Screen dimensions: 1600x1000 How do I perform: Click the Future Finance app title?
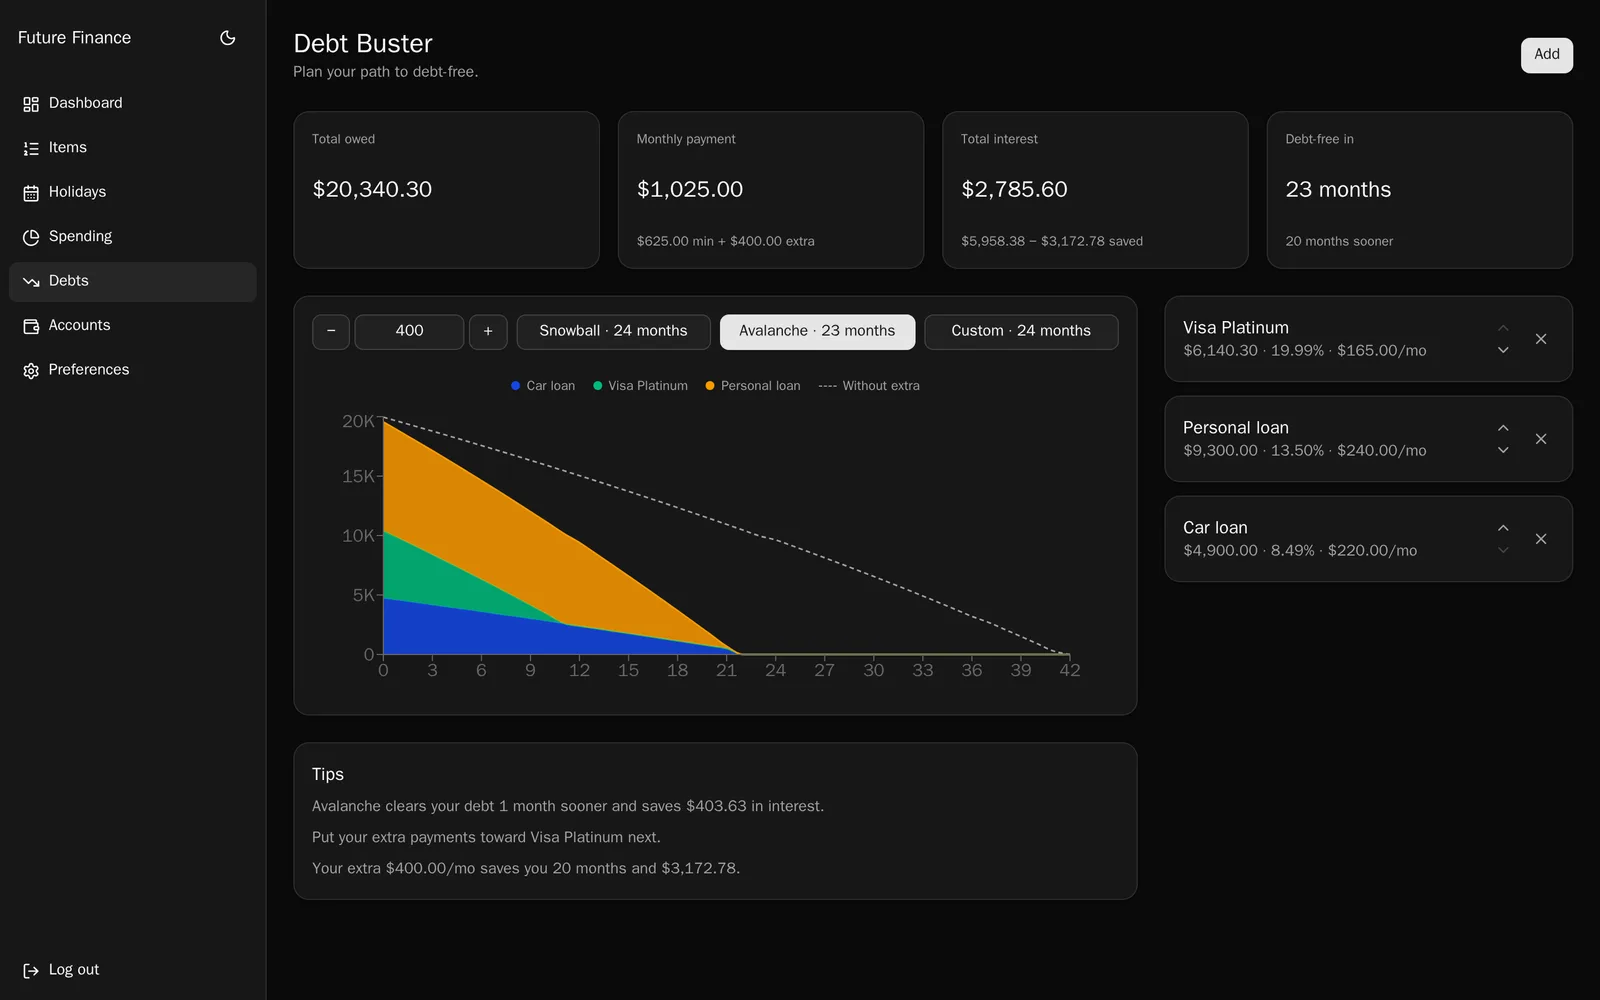coord(74,38)
